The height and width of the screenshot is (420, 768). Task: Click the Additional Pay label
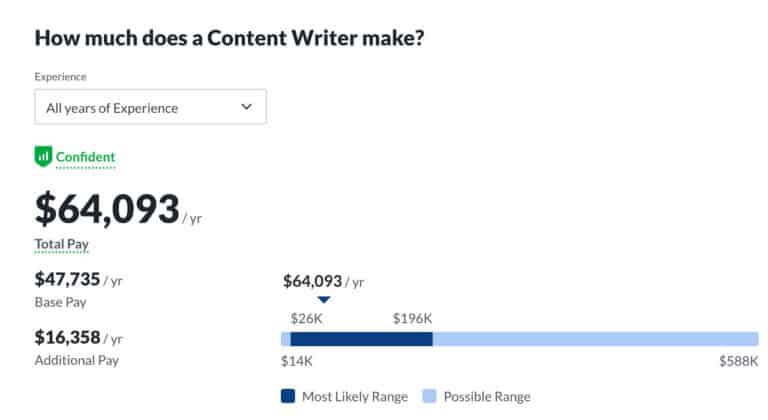pyautogui.click(x=76, y=360)
